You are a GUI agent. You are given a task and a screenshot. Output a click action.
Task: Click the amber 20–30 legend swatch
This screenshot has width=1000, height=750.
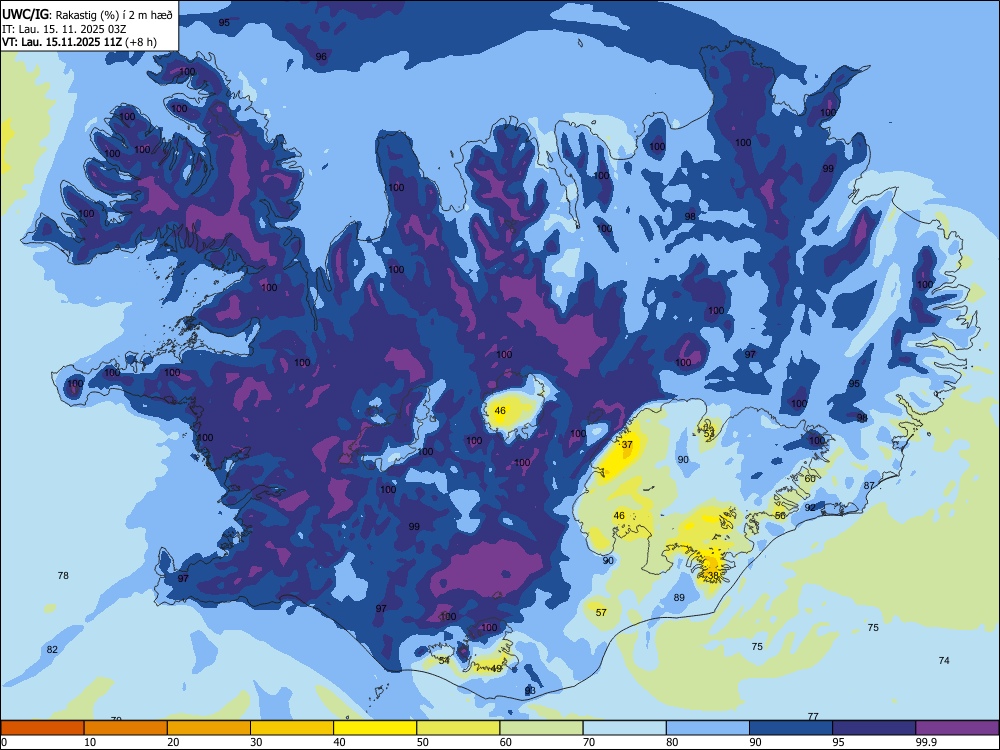209,728
